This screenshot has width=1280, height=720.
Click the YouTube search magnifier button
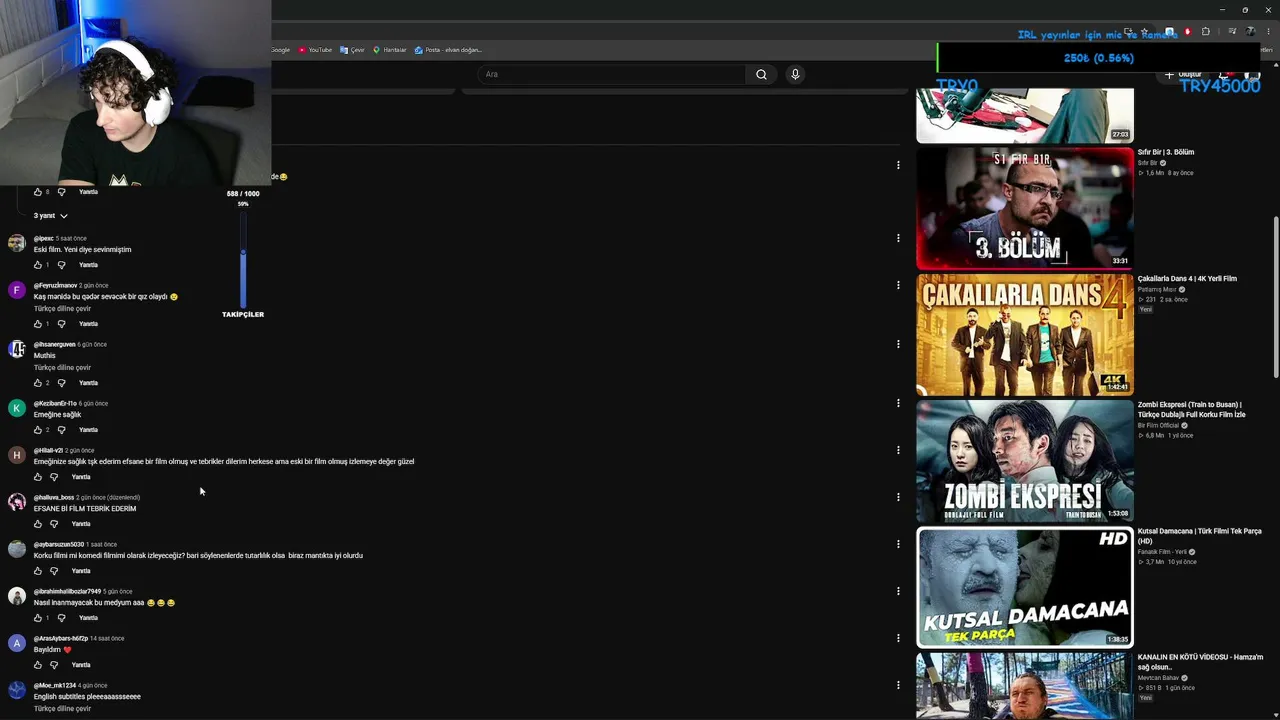761,74
